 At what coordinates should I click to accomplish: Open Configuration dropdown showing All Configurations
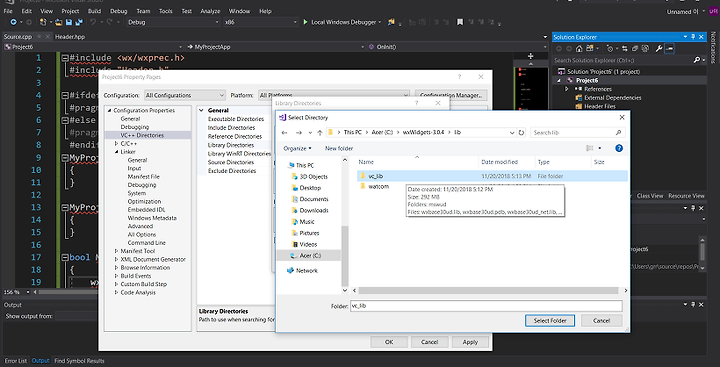coord(185,96)
